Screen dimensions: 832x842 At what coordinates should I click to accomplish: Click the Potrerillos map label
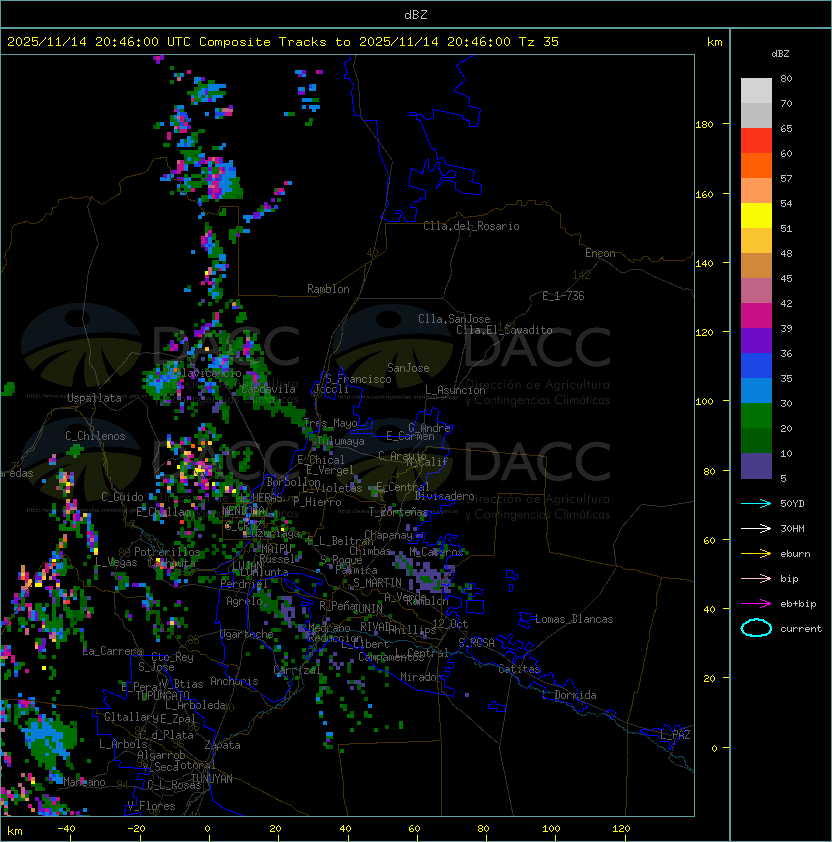point(167,552)
